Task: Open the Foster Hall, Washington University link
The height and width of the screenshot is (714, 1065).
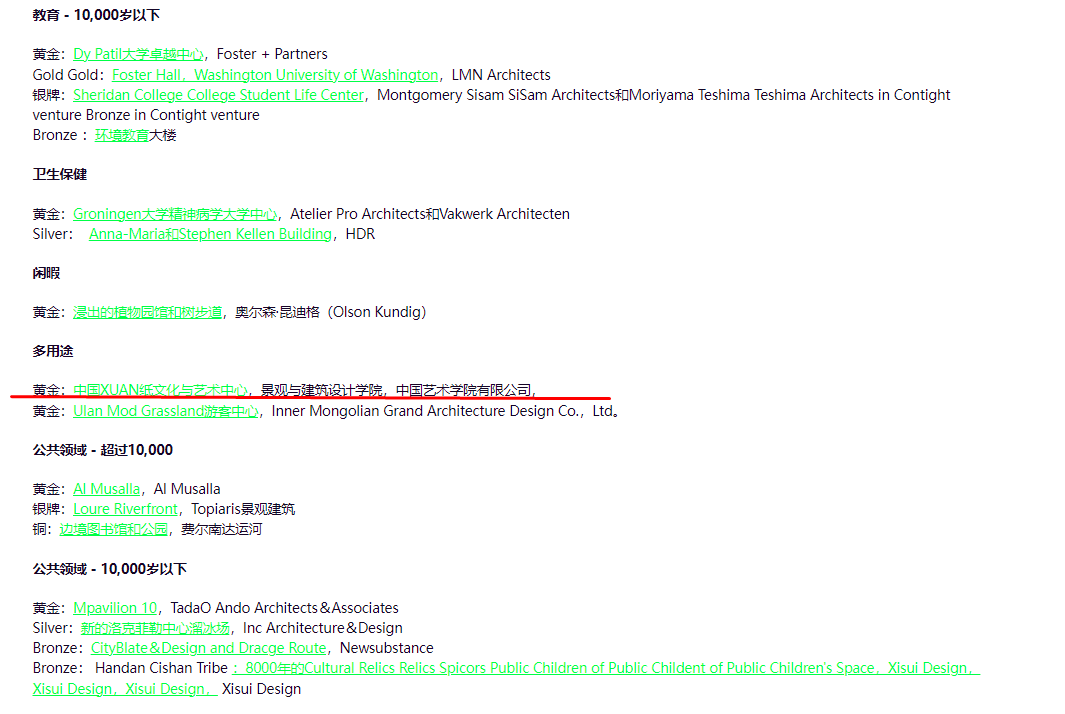Action: pyautogui.click(x=275, y=75)
